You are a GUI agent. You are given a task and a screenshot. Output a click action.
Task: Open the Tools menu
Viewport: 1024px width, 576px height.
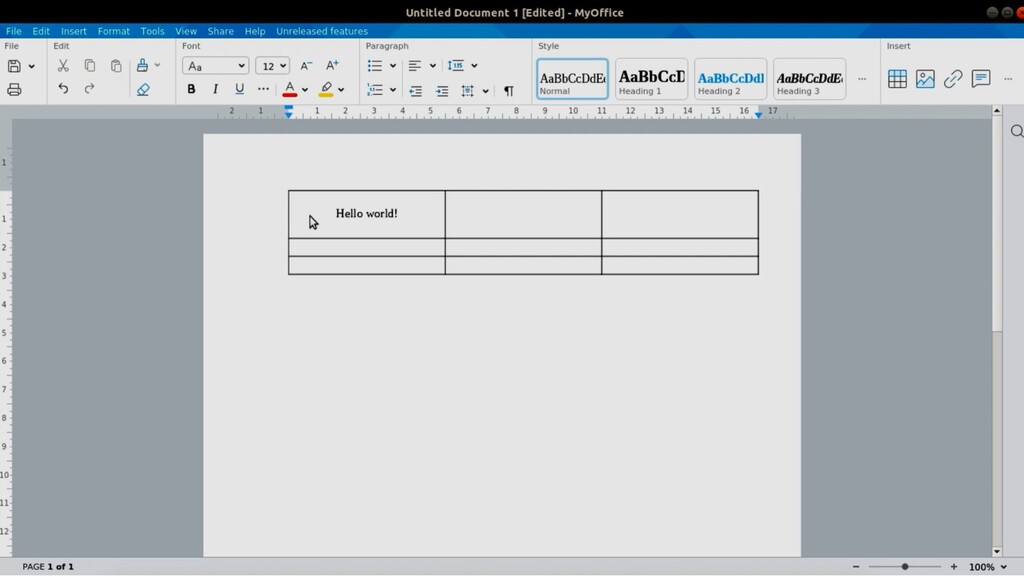[x=152, y=31]
